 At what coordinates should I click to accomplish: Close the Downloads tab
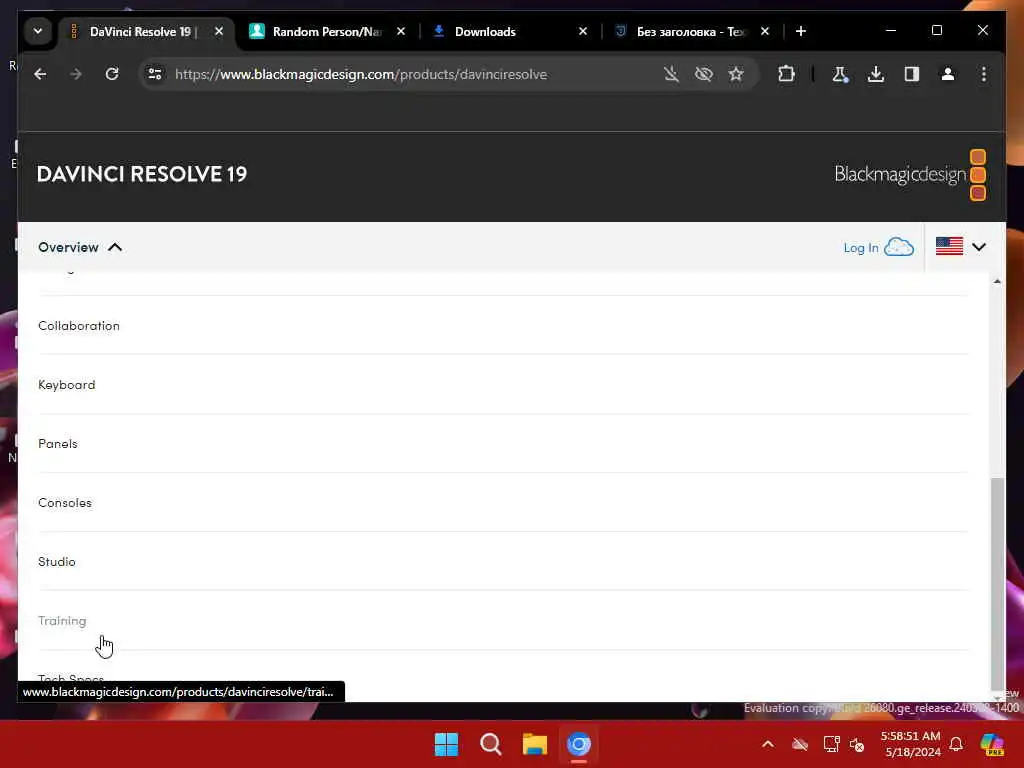click(x=583, y=31)
